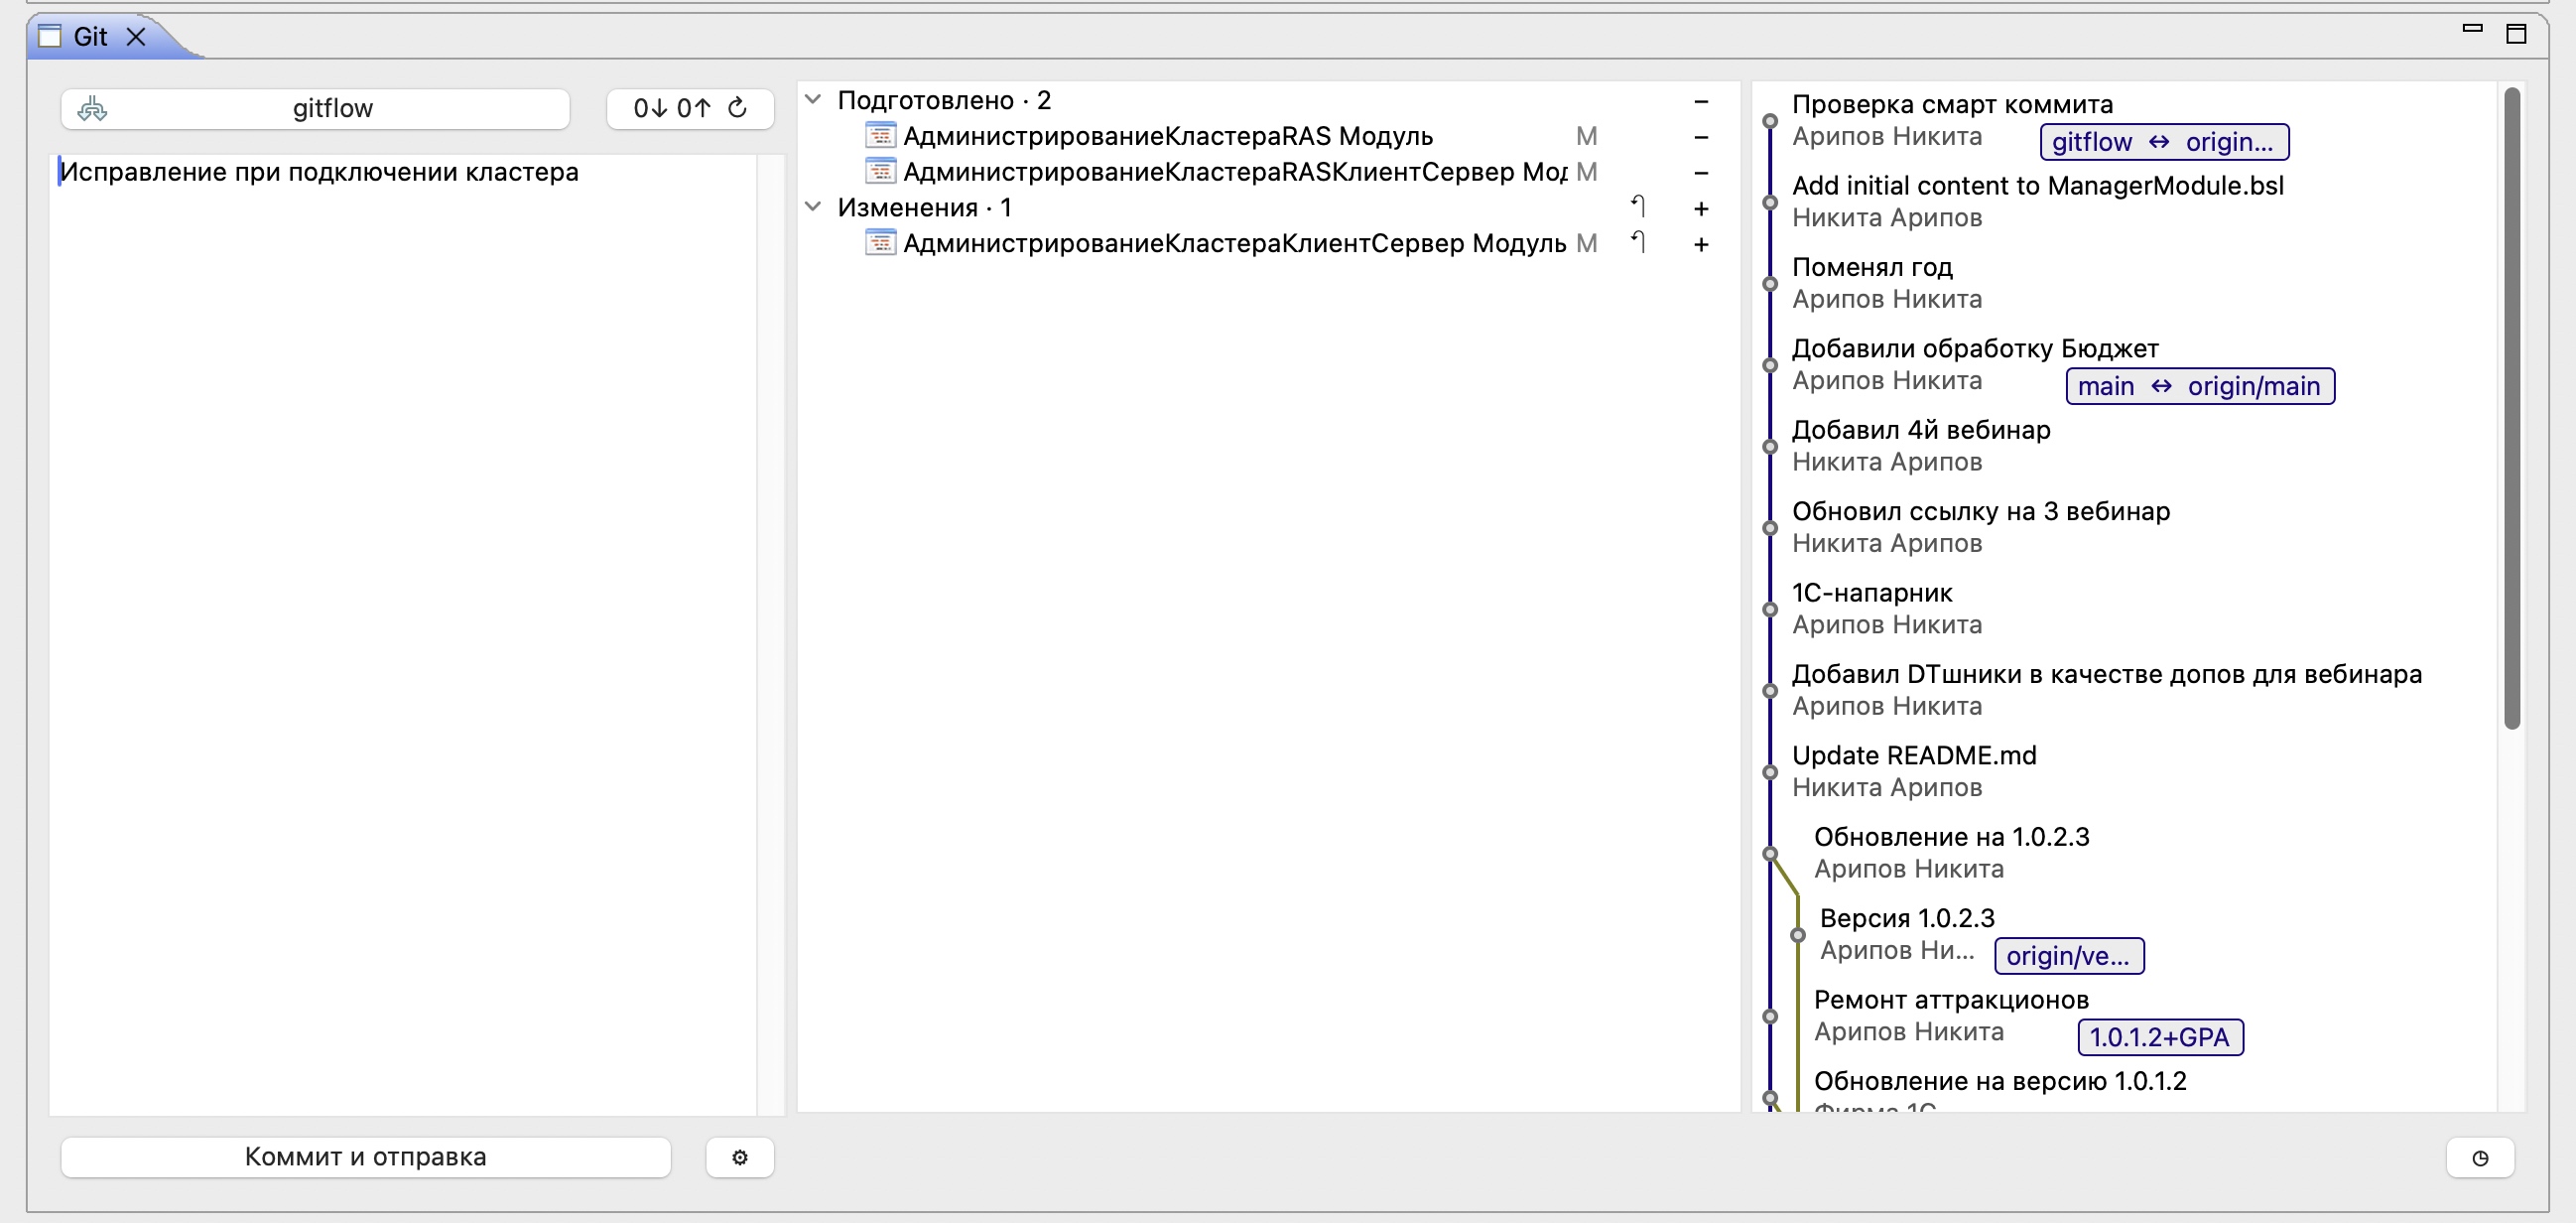Discard all changes in Изменения section
This screenshot has height=1223, width=2576.
[1638, 206]
